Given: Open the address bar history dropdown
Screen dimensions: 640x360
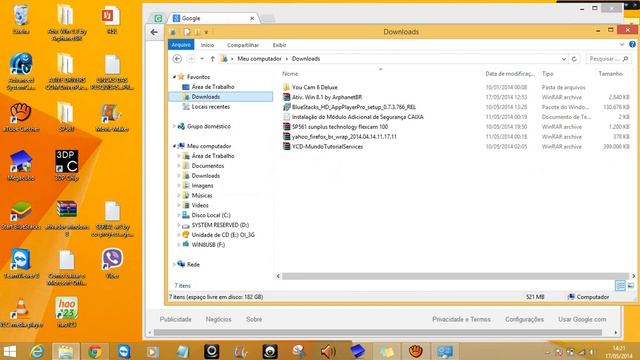Looking at the screenshot, I should click(564, 59).
